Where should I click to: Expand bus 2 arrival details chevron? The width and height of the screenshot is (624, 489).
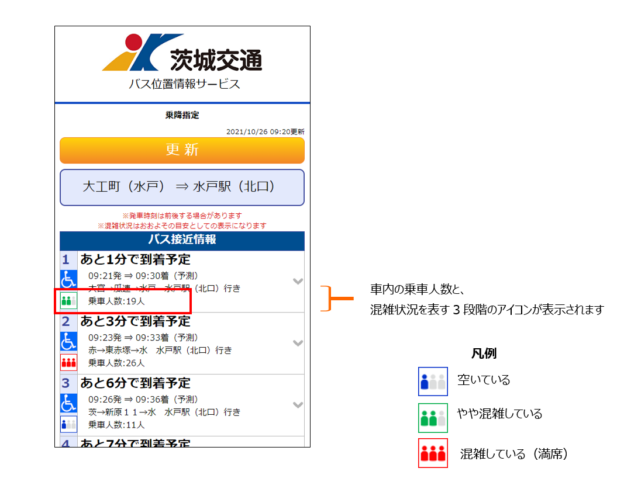(297, 343)
